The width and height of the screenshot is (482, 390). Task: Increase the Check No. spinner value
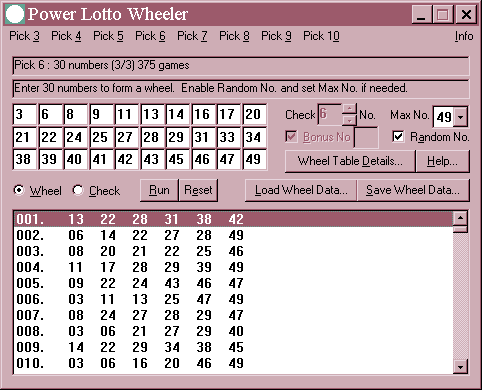point(349,109)
